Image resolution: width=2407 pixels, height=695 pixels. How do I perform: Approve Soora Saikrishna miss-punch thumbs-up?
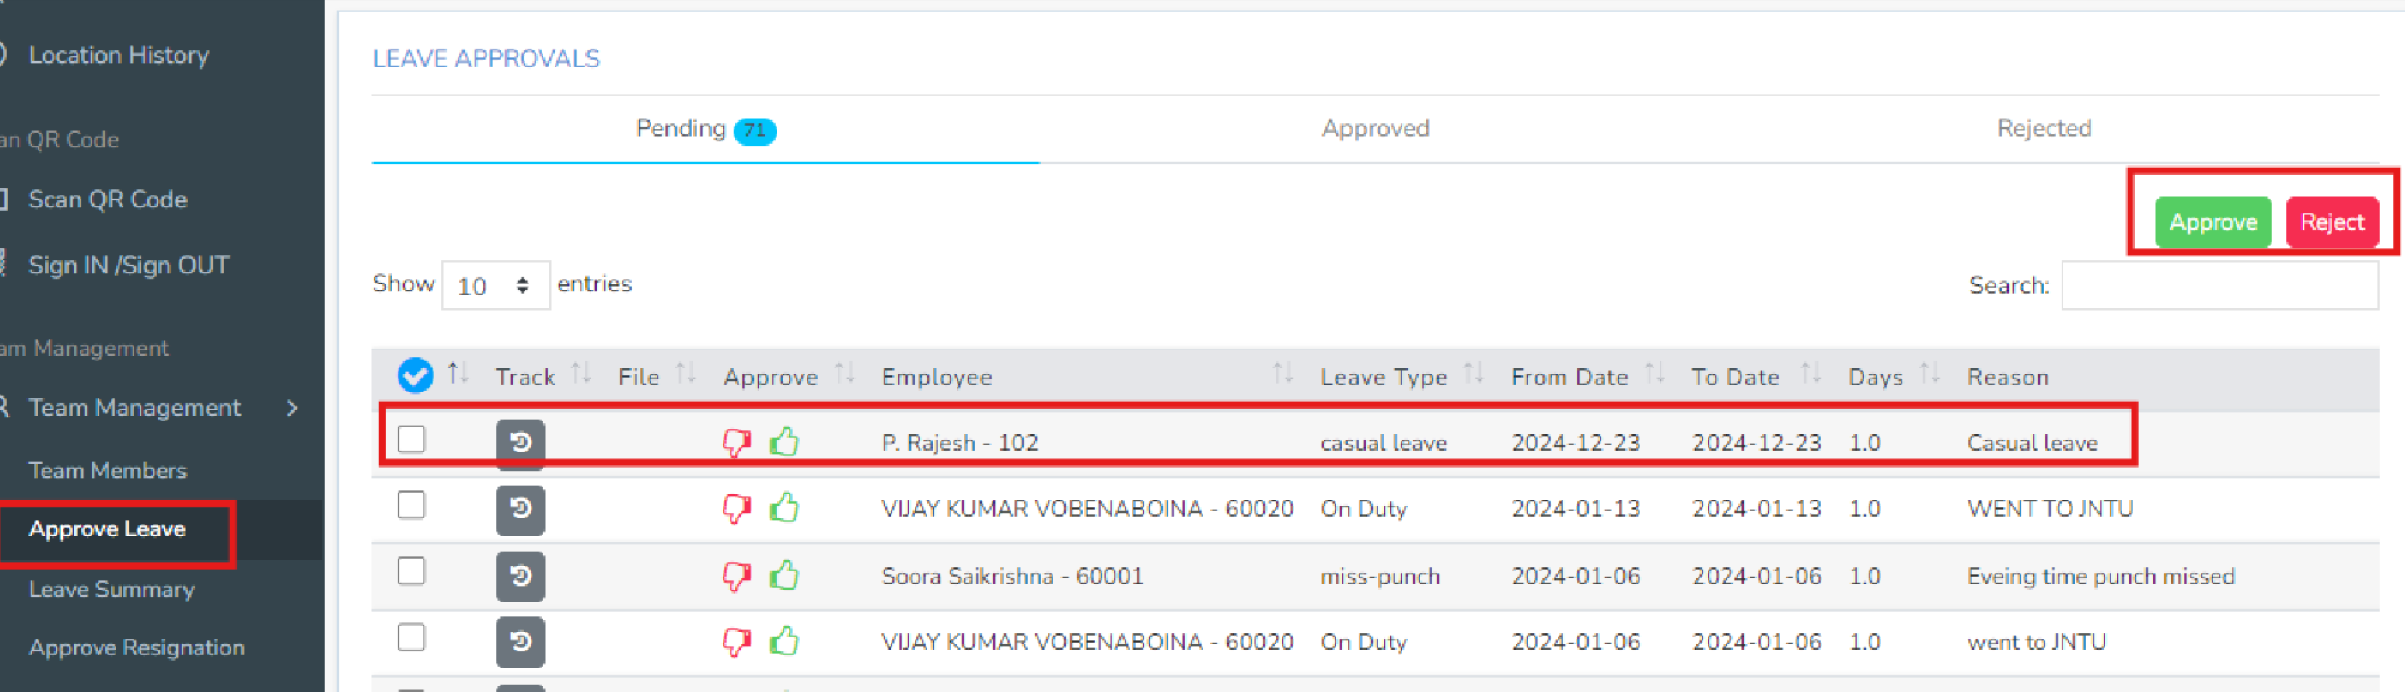click(x=784, y=575)
